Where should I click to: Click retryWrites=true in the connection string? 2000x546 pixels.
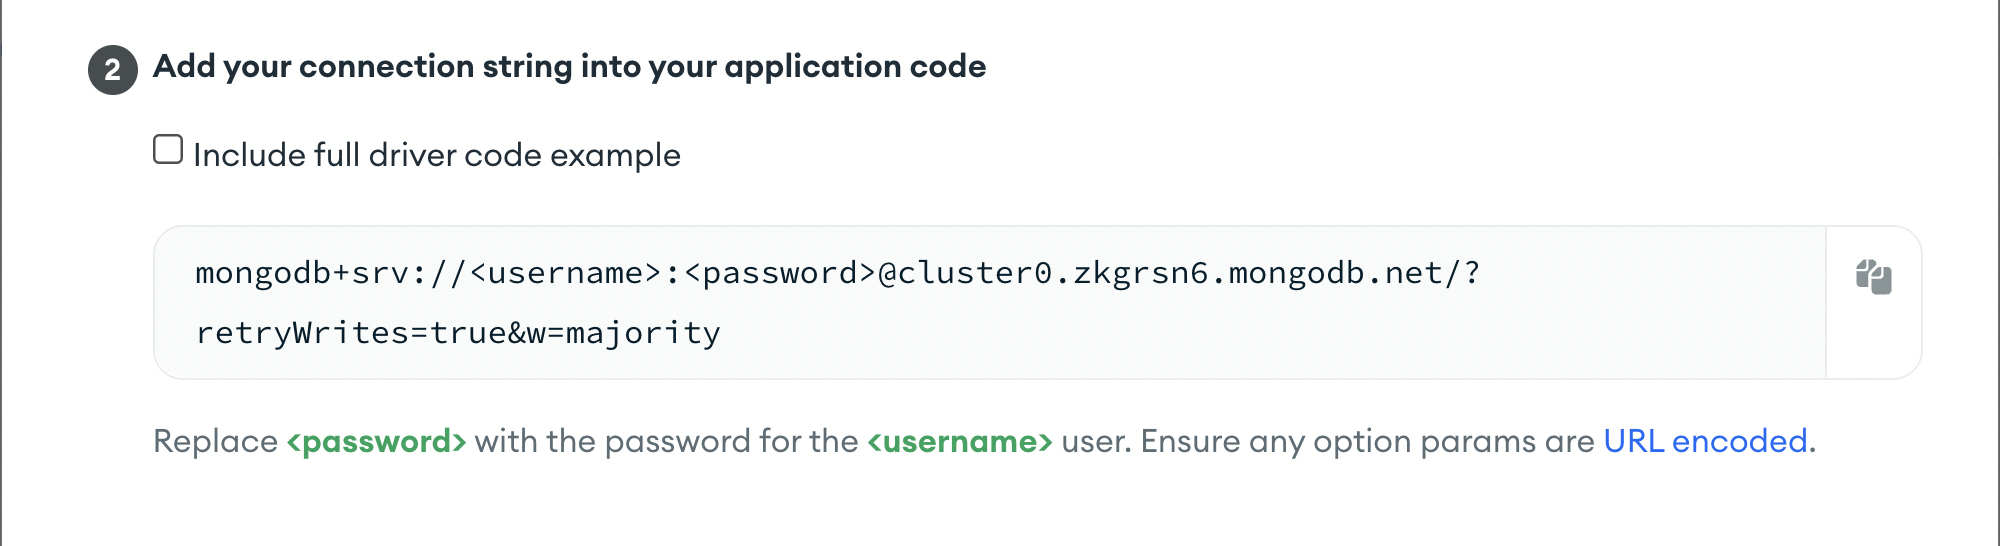[x=350, y=333]
